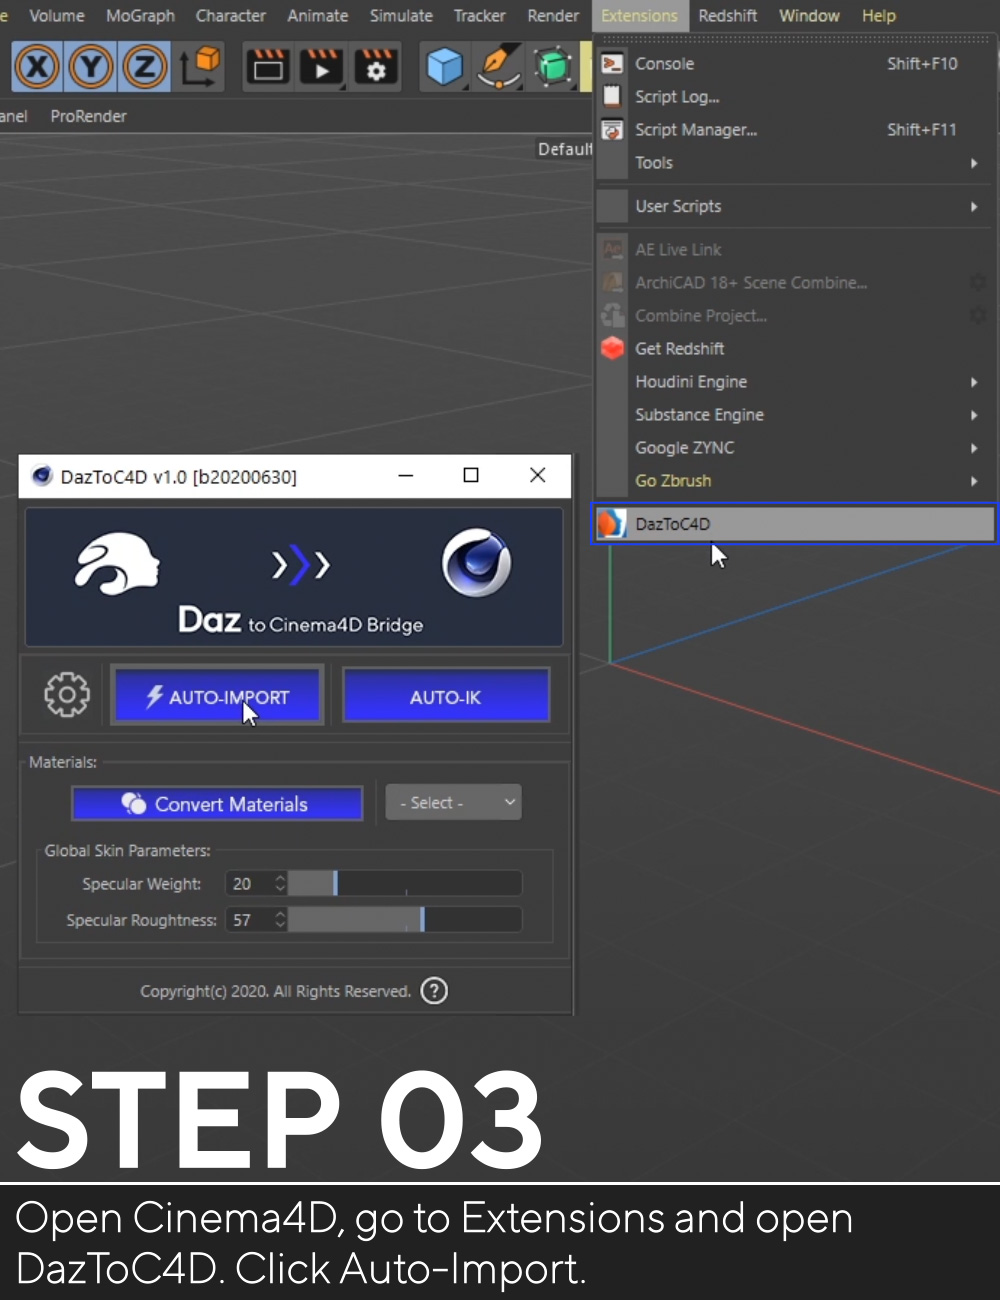Click the AUTO-IK button
1000x1300 pixels.
coord(446,695)
